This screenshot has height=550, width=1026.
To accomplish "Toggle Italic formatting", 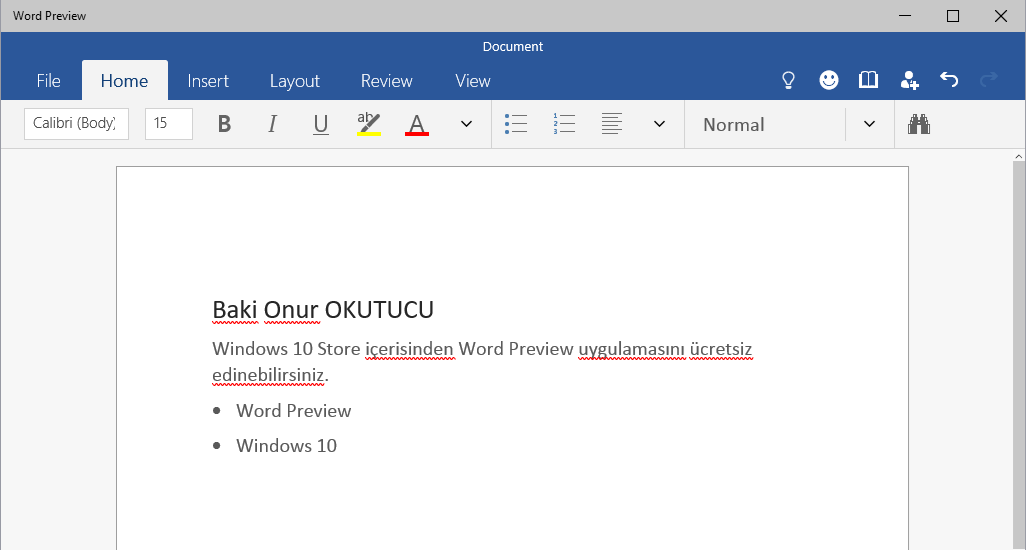I will pos(272,124).
